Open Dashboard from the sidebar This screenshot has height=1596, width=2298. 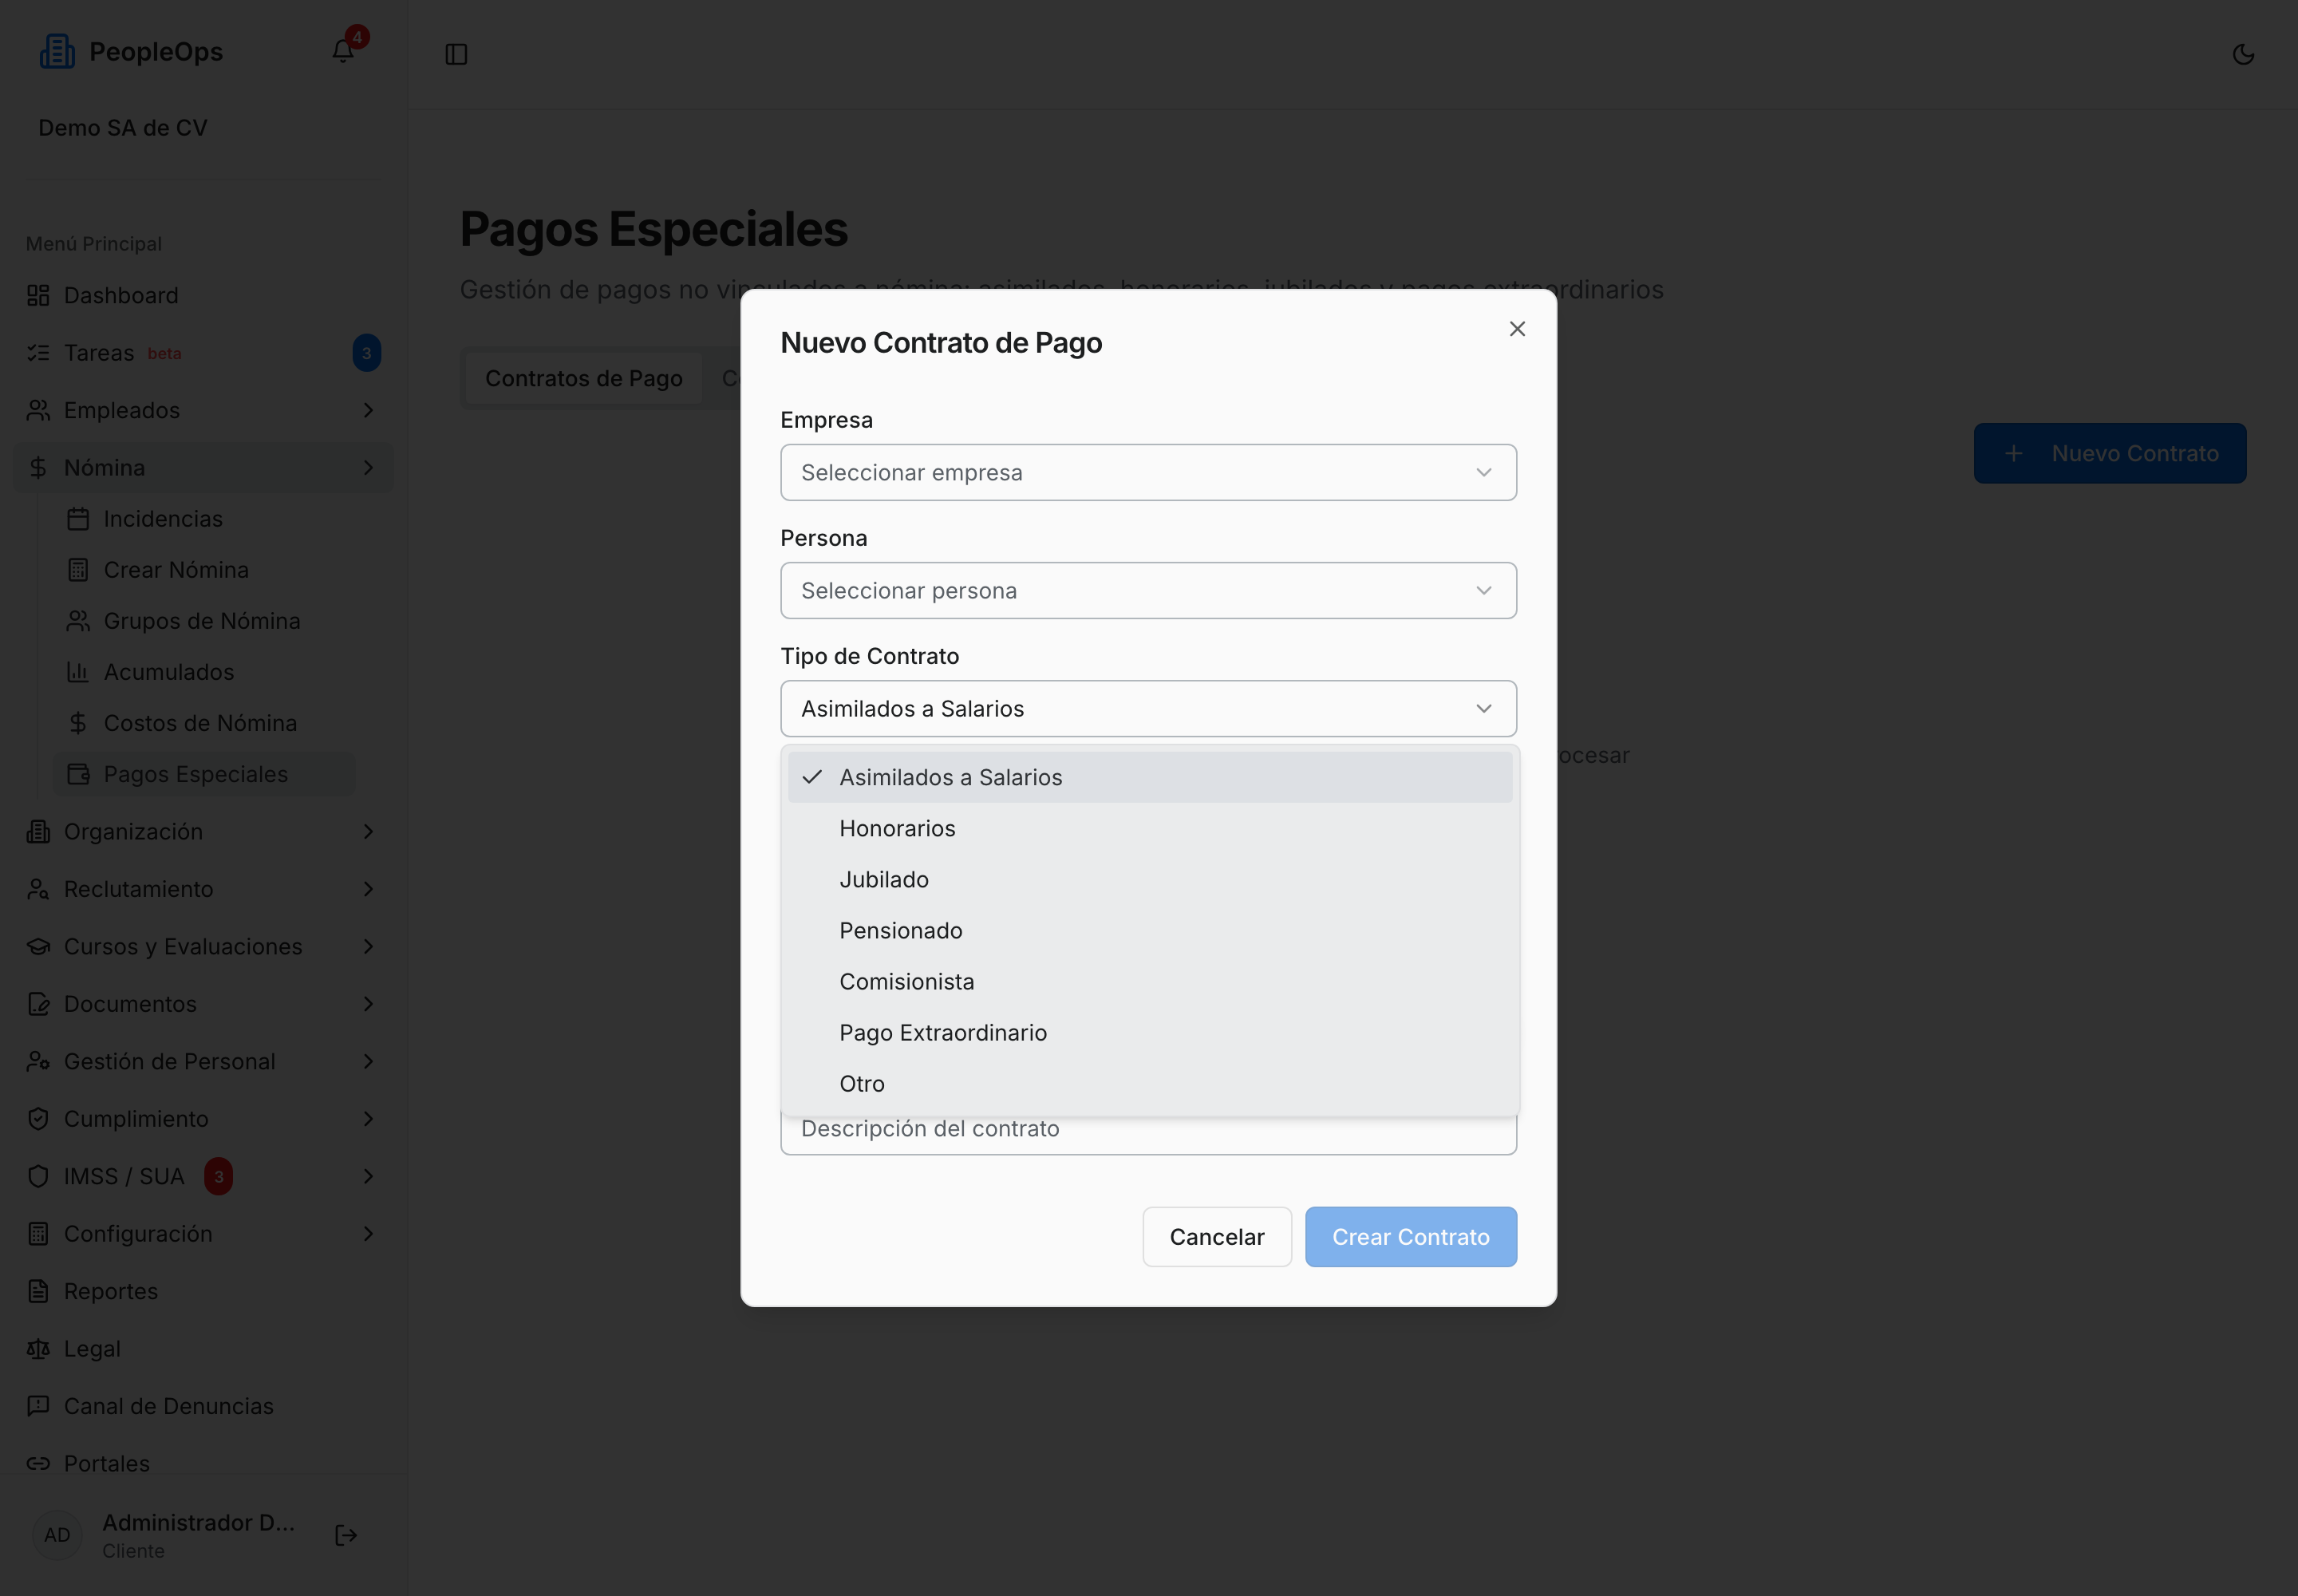(203, 295)
